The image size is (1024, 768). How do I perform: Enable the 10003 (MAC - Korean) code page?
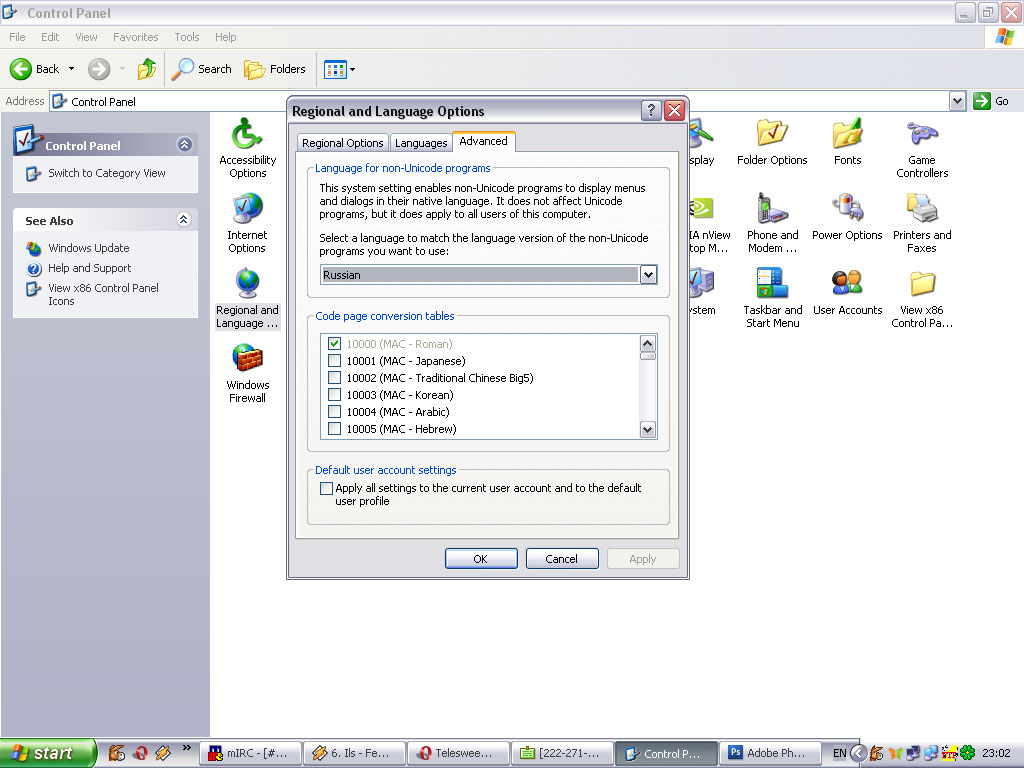335,395
